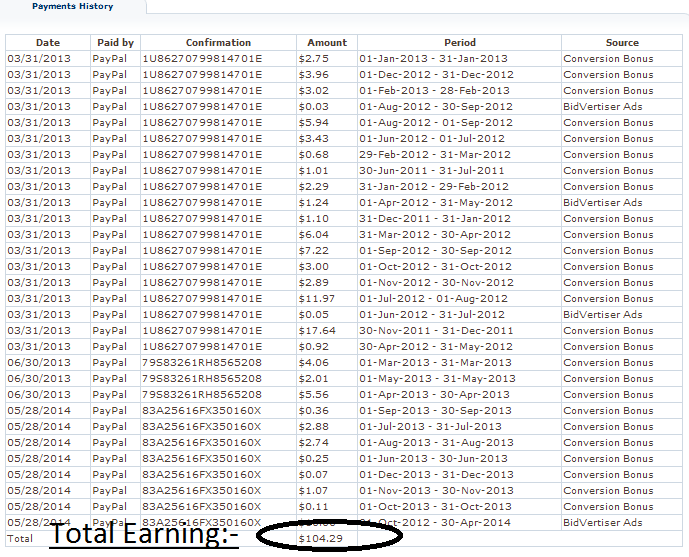The width and height of the screenshot is (689, 557).
Task: Click confirmation 79S83261RH8565208 in the $4.06 row
Action: 202,363
